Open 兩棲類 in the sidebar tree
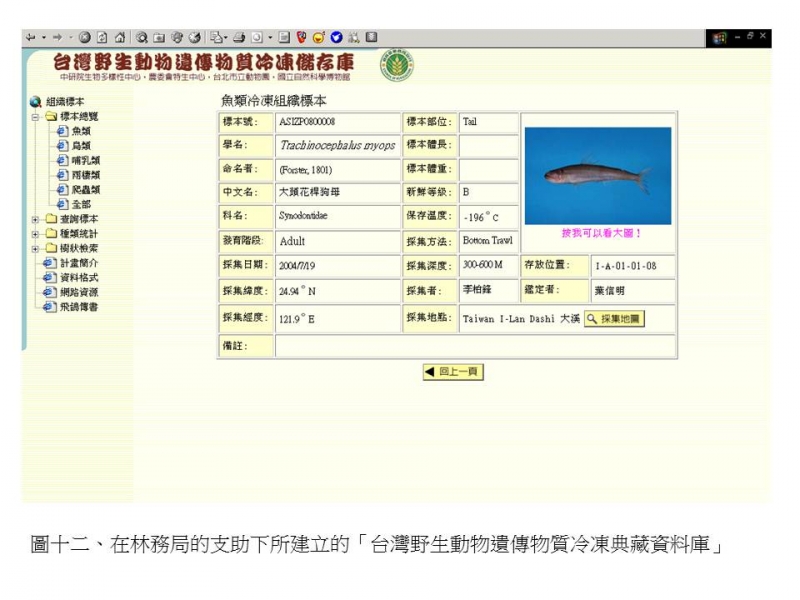Screen dimensions: 800x600 pos(85,175)
